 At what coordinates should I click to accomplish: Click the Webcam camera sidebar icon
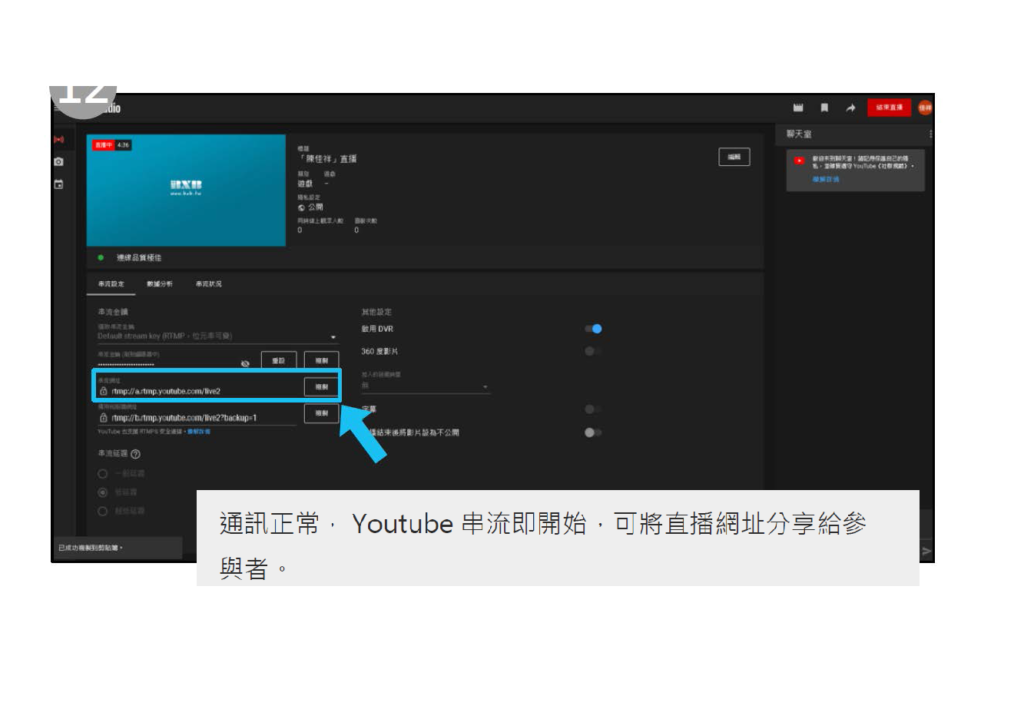(58, 162)
